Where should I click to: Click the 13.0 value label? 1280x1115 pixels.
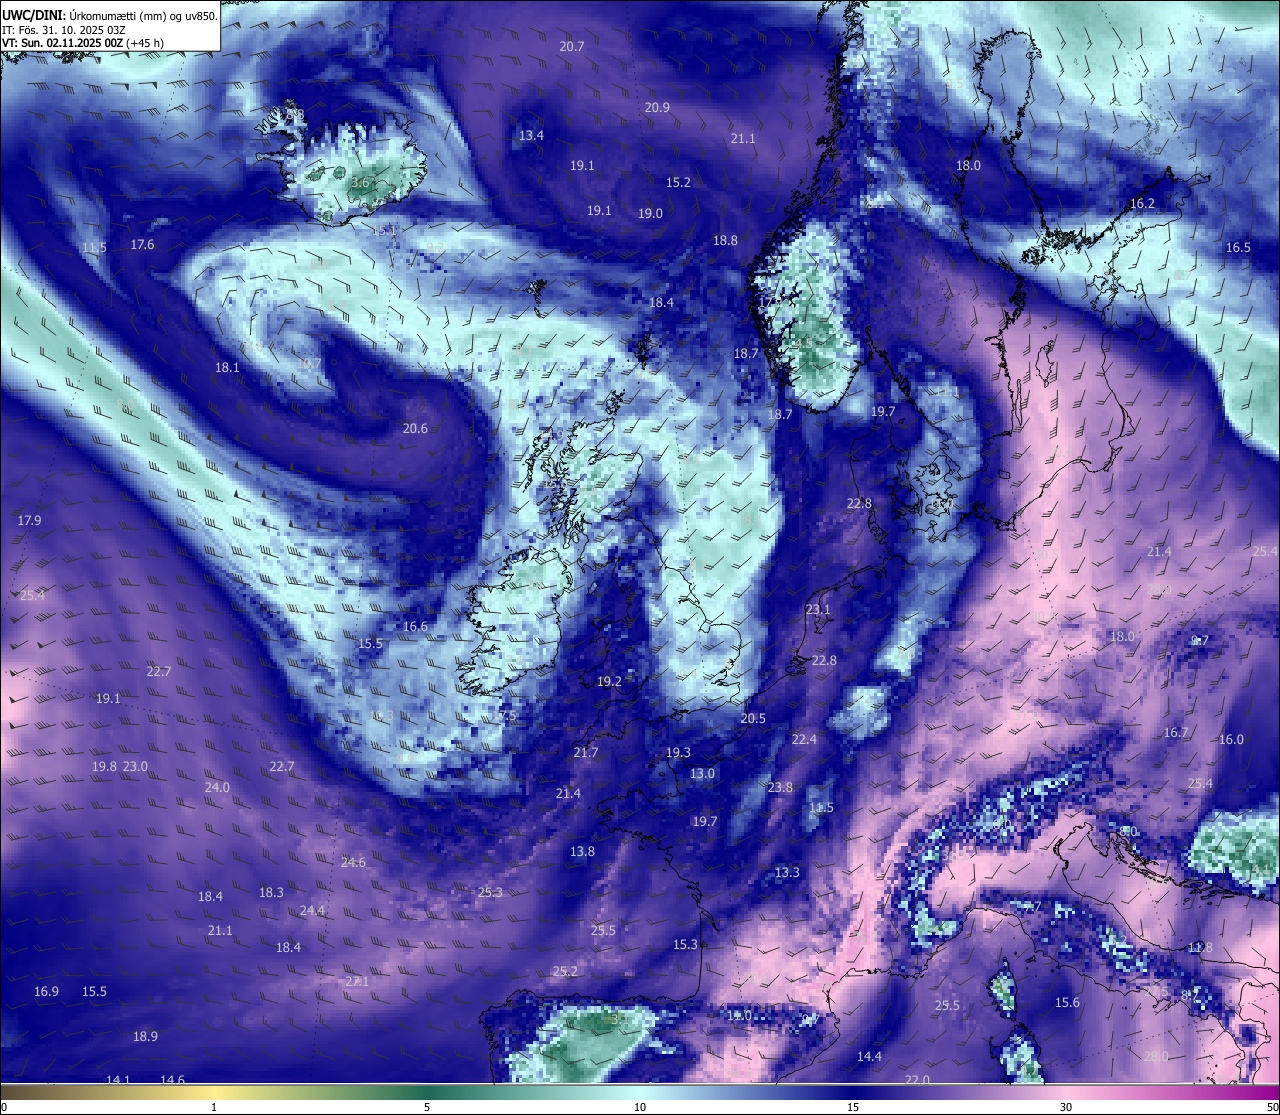702,774
